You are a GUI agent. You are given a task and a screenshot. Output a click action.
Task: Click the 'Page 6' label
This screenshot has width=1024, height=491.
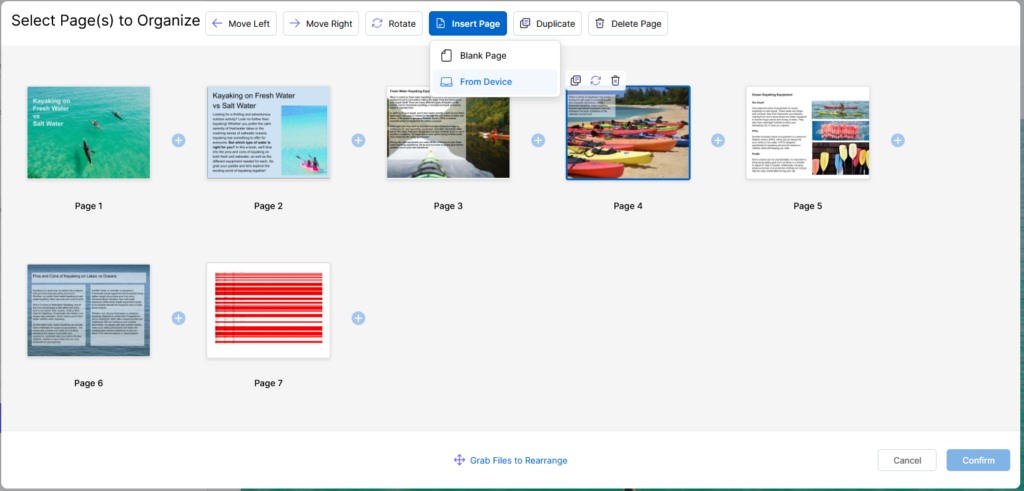point(89,383)
